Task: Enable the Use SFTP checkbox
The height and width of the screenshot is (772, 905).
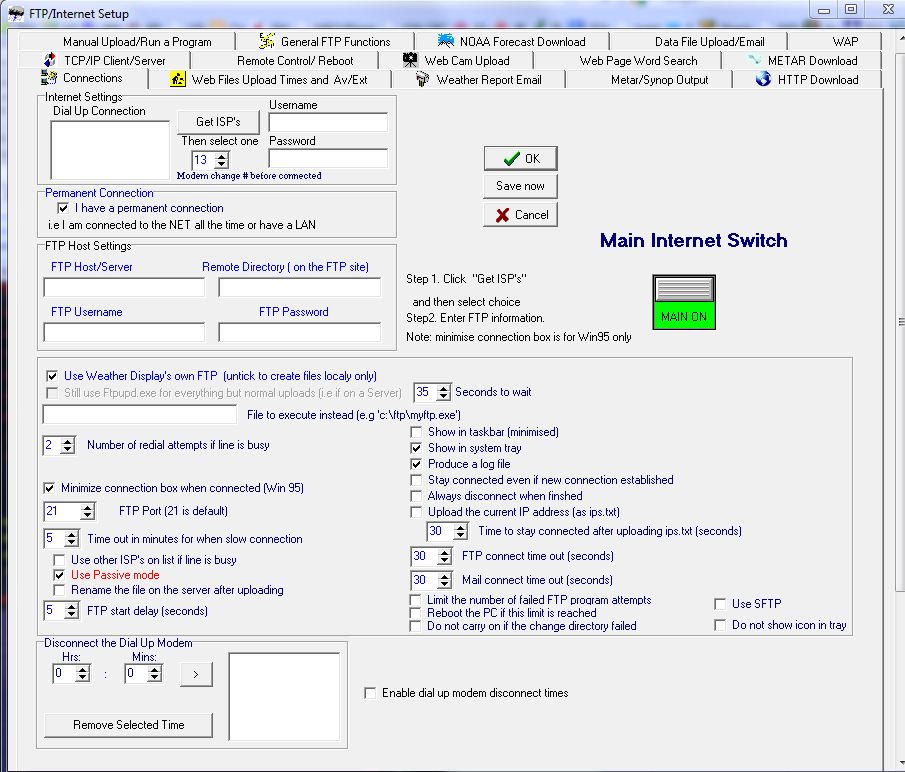Action: coord(720,604)
